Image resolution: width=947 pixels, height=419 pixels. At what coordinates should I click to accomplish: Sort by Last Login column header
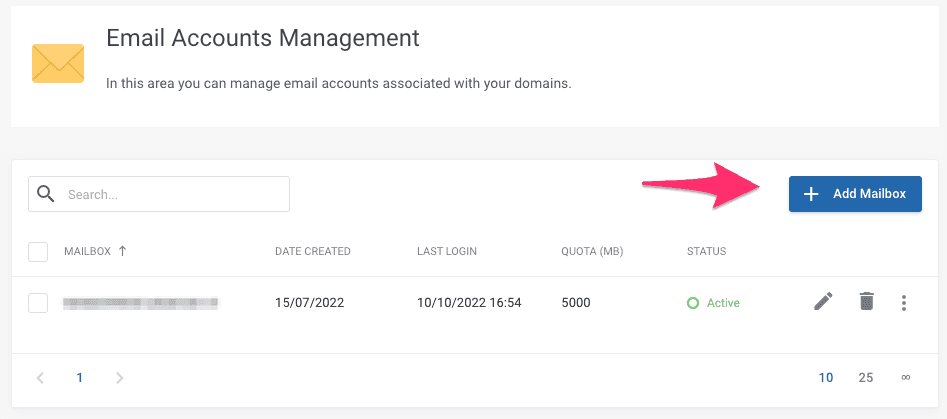[447, 252]
